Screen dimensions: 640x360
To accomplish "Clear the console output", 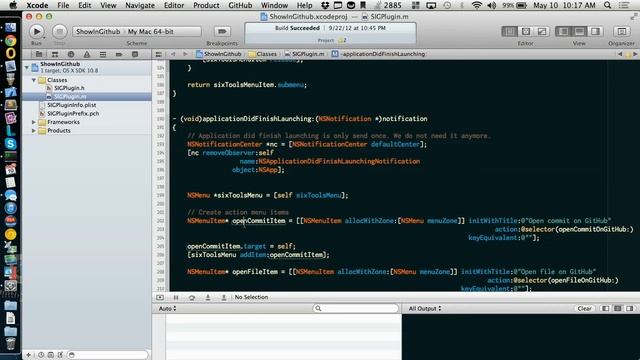I will [x=584, y=309].
